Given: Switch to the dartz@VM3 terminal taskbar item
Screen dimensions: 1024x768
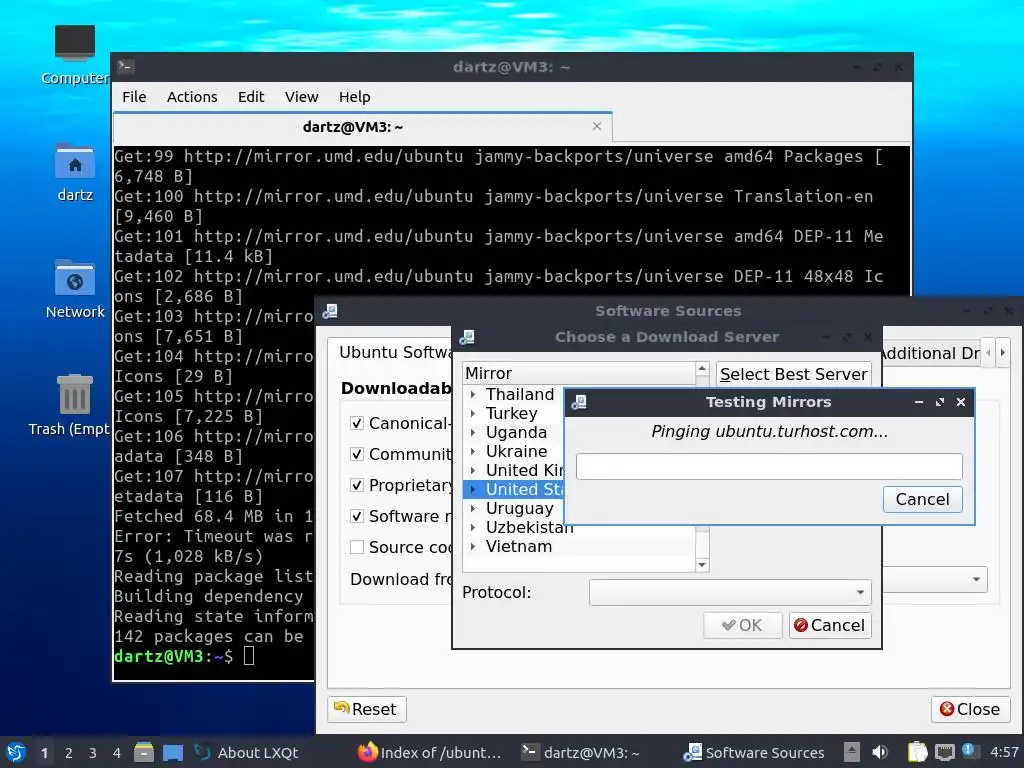Looking at the screenshot, I should [580, 752].
